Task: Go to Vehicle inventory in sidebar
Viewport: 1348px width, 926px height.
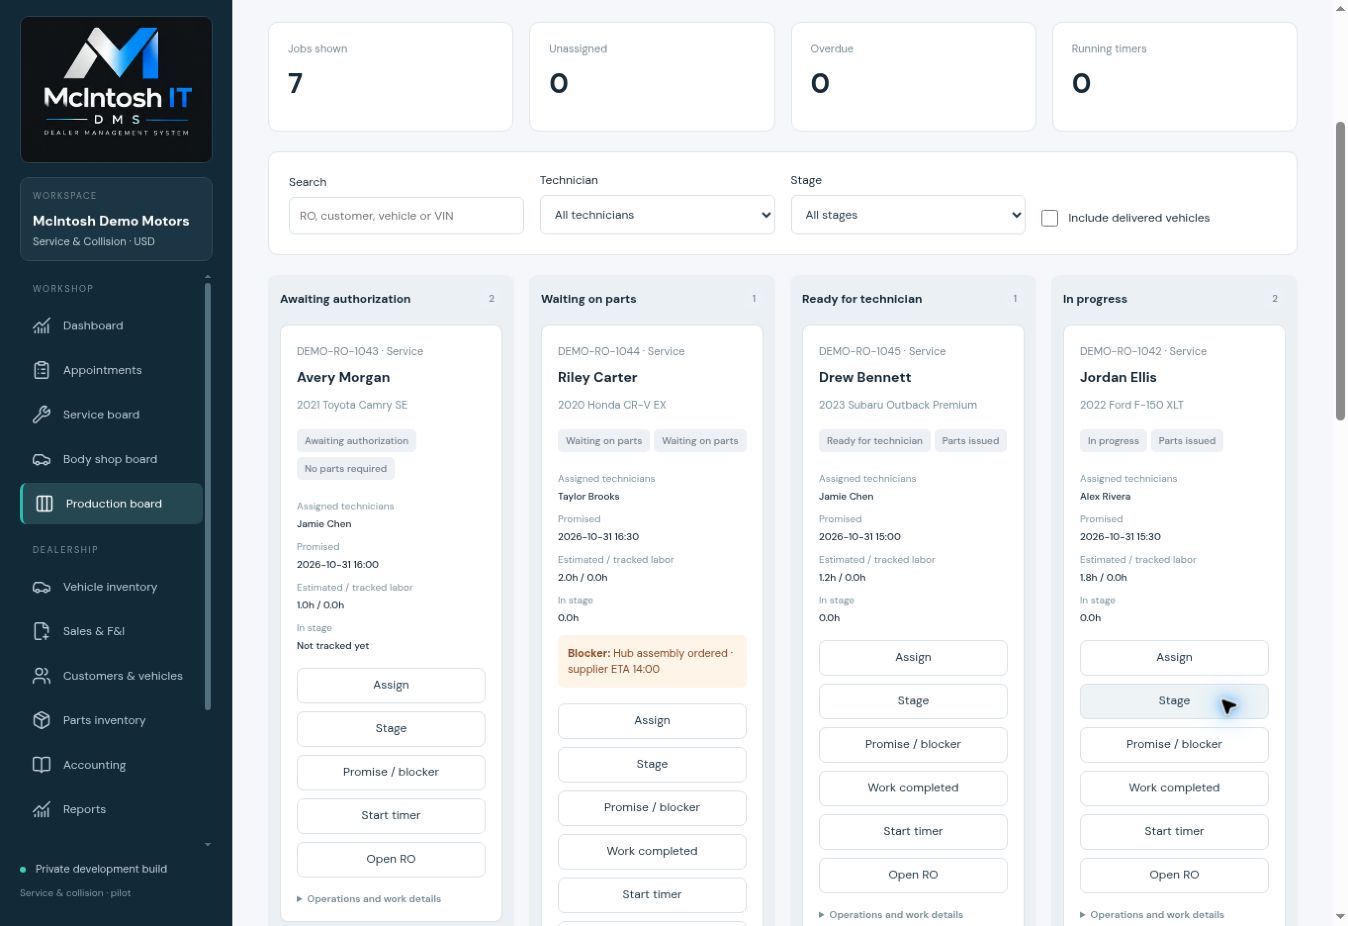Action: coord(111,587)
